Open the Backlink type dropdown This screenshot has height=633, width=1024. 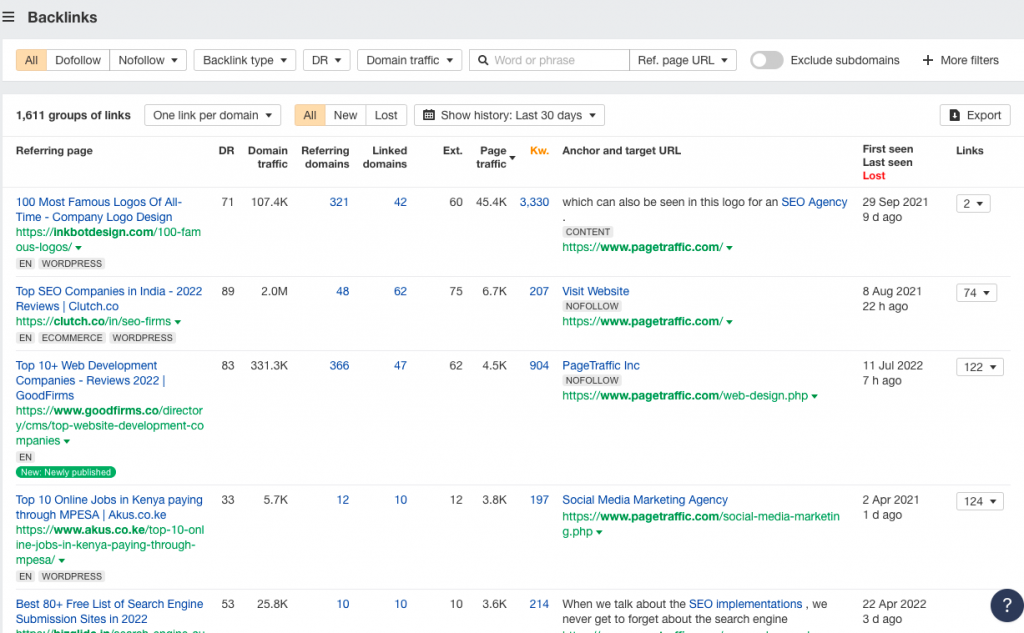(x=244, y=60)
